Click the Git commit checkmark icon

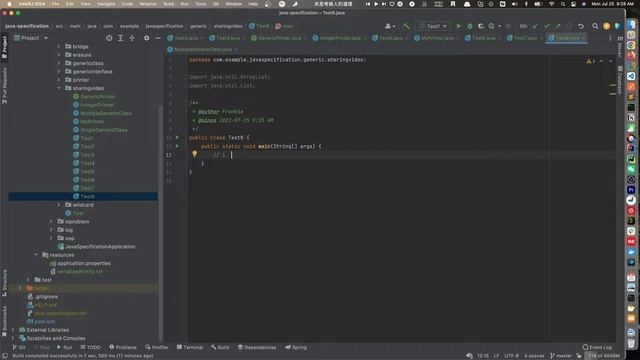pyautogui.click(x=547, y=26)
